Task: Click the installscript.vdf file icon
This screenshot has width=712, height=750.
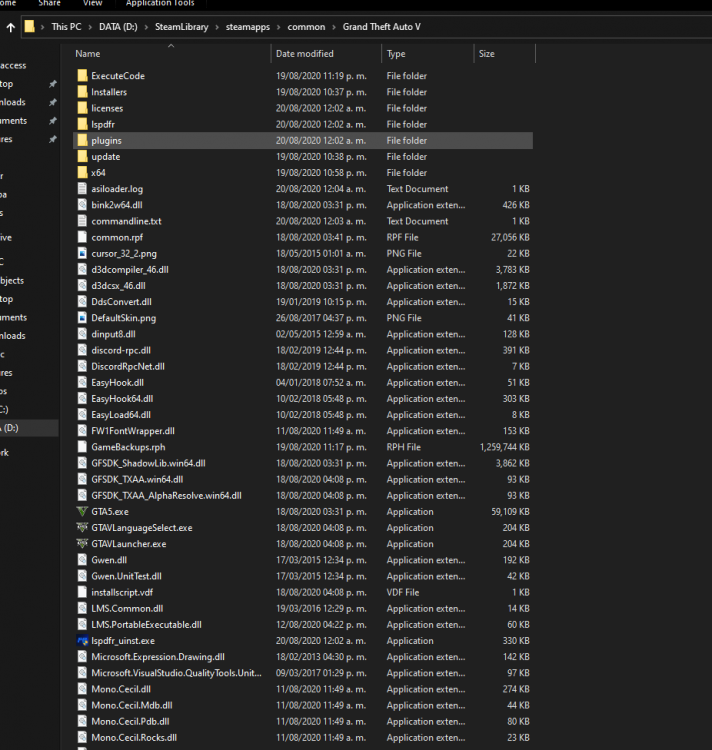Action: click(82, 592)
